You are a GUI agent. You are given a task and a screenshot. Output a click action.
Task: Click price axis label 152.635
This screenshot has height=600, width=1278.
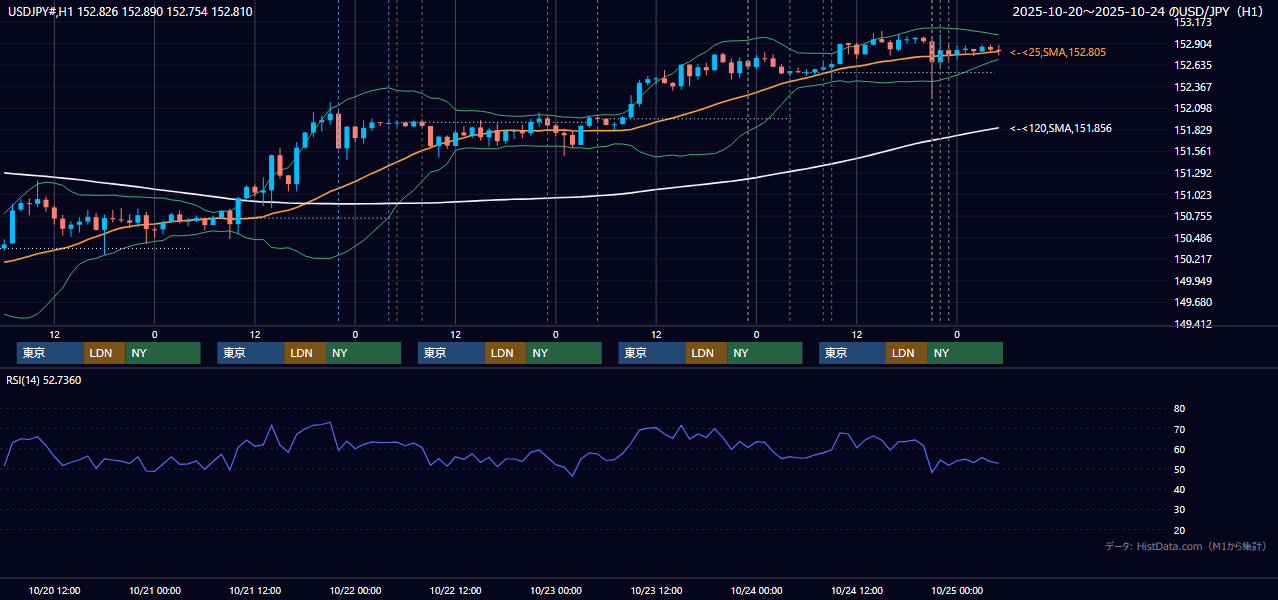click(x=1193, y=65)
